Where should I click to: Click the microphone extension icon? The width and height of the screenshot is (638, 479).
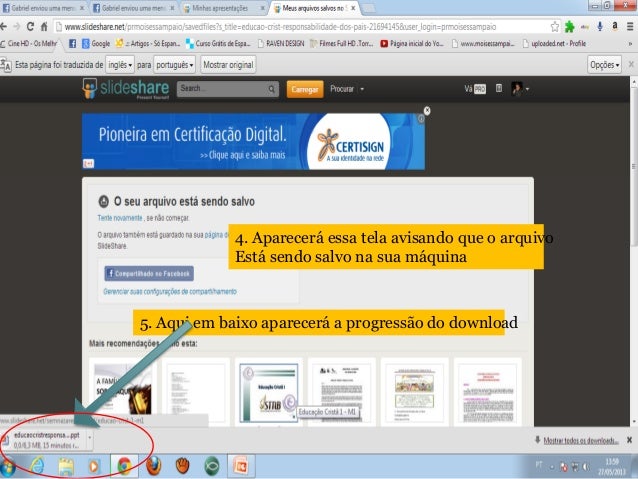click(x=600, y=26)
